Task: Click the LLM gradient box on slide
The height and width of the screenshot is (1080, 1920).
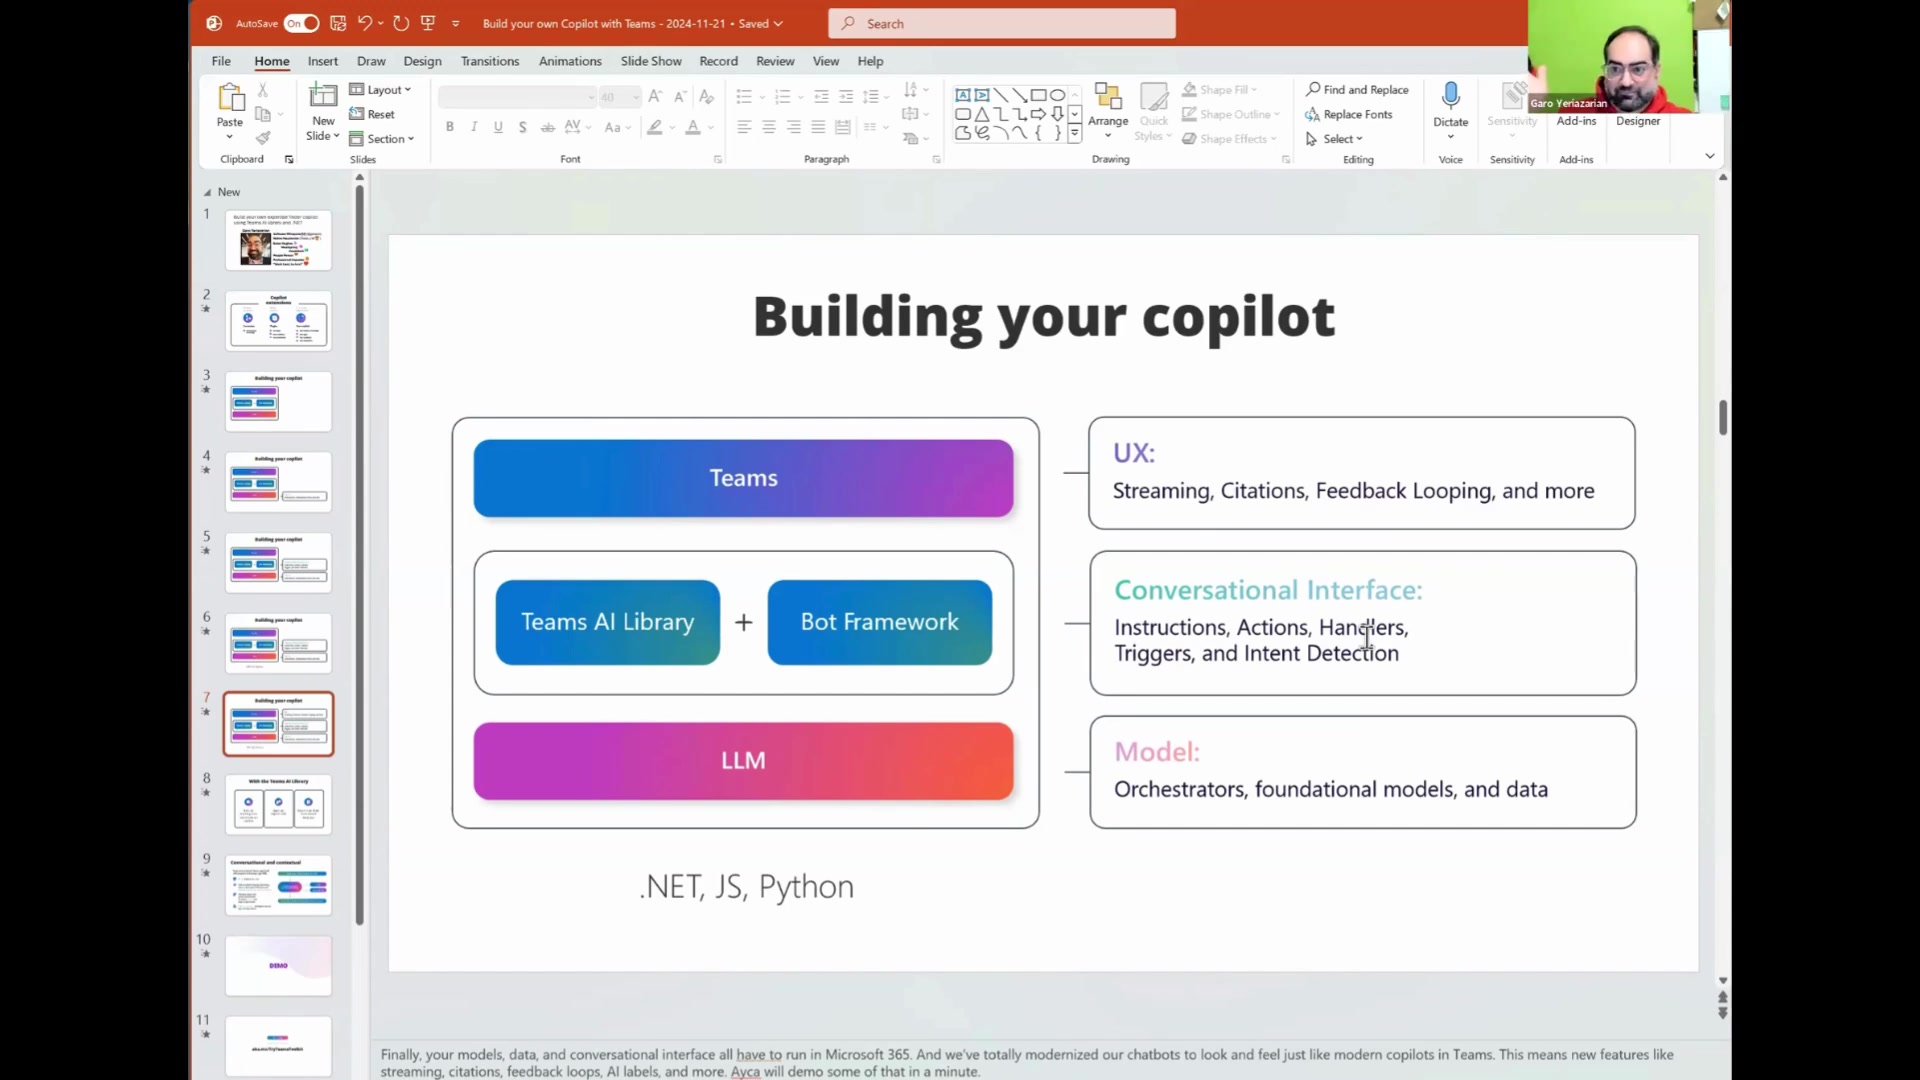Action: pyautogui.click(x=743, y=761)
